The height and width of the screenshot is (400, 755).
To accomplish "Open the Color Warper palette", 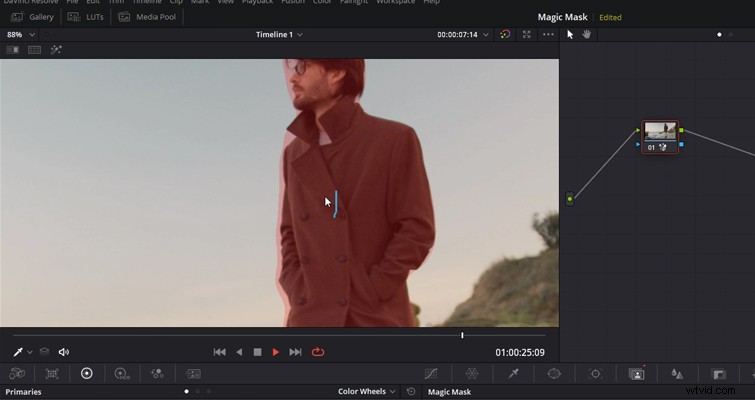I will [x=472, y=374].
